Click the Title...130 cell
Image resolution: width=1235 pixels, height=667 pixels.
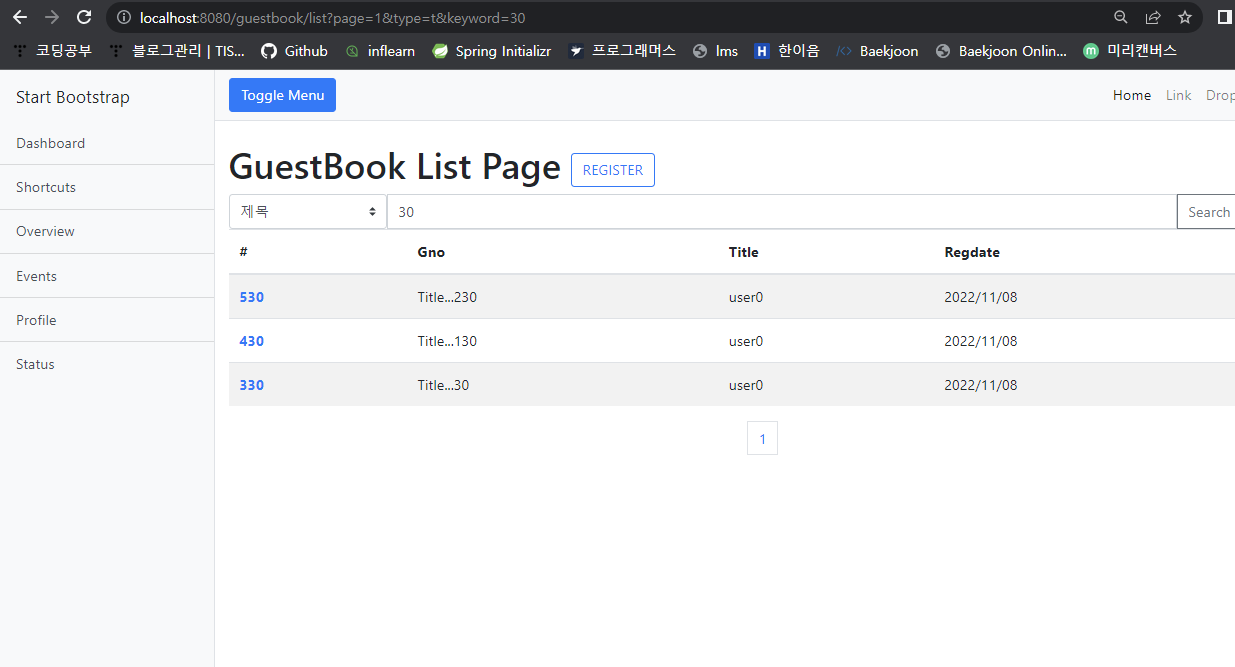click(447, 341)
